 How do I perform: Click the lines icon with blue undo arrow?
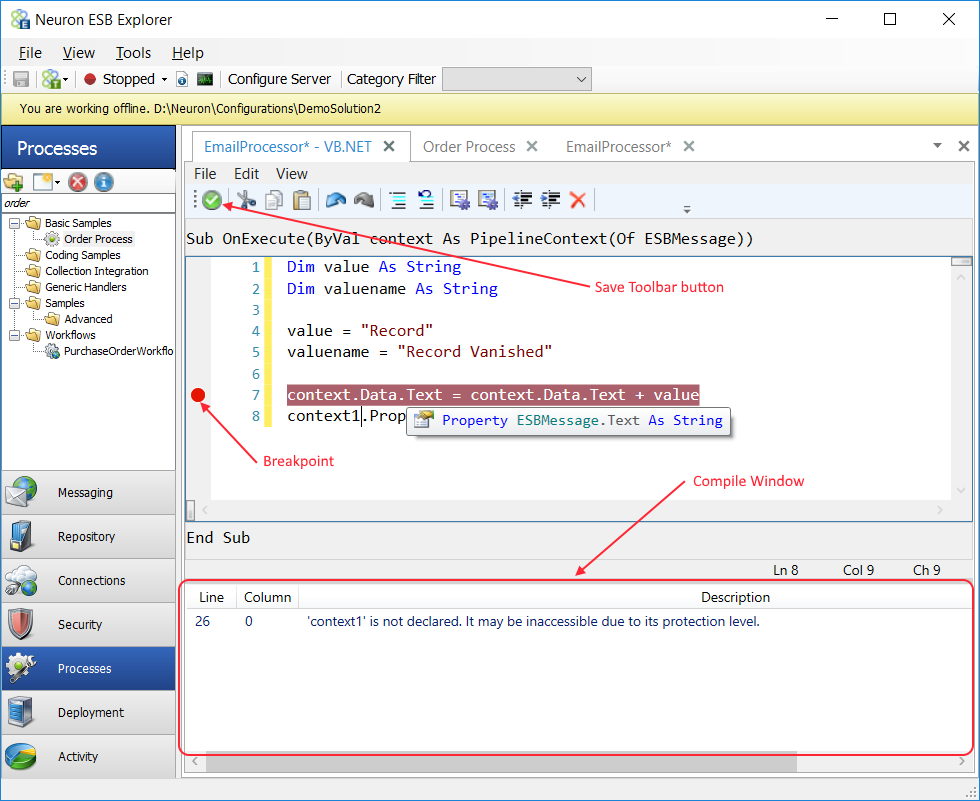point(426,200)
